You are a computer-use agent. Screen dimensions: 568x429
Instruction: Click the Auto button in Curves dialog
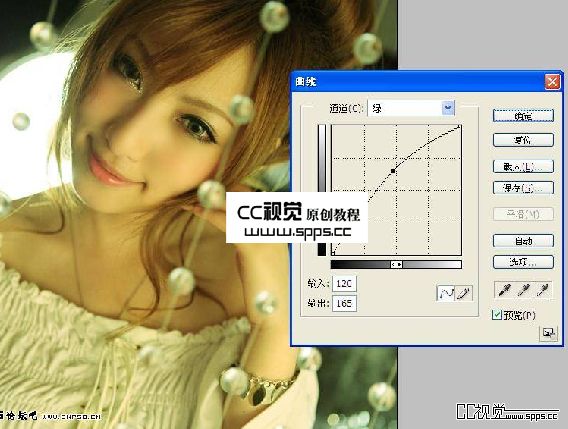523,241
